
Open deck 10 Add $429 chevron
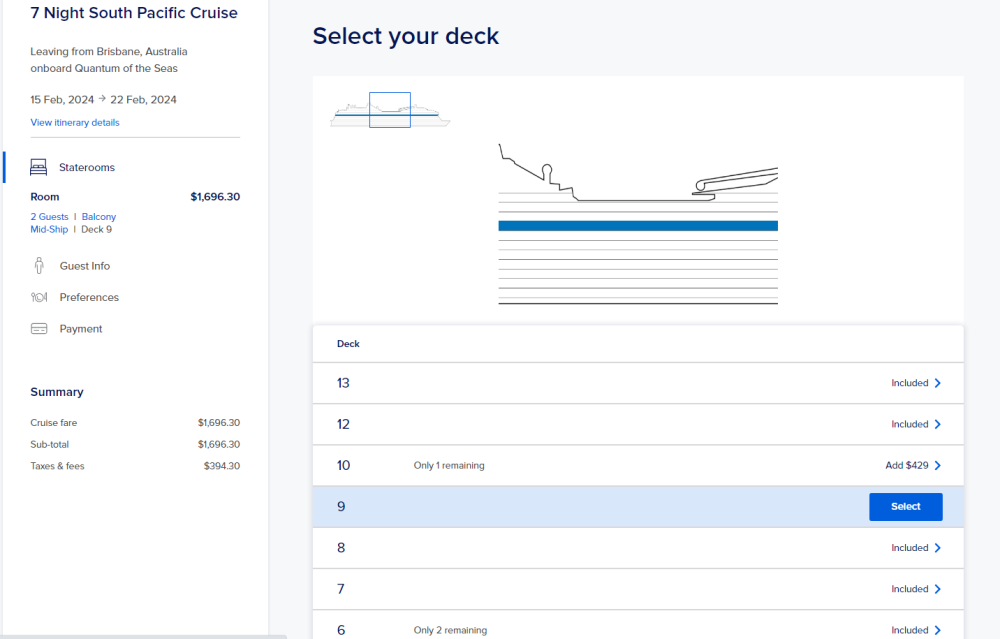coord(937,466)
